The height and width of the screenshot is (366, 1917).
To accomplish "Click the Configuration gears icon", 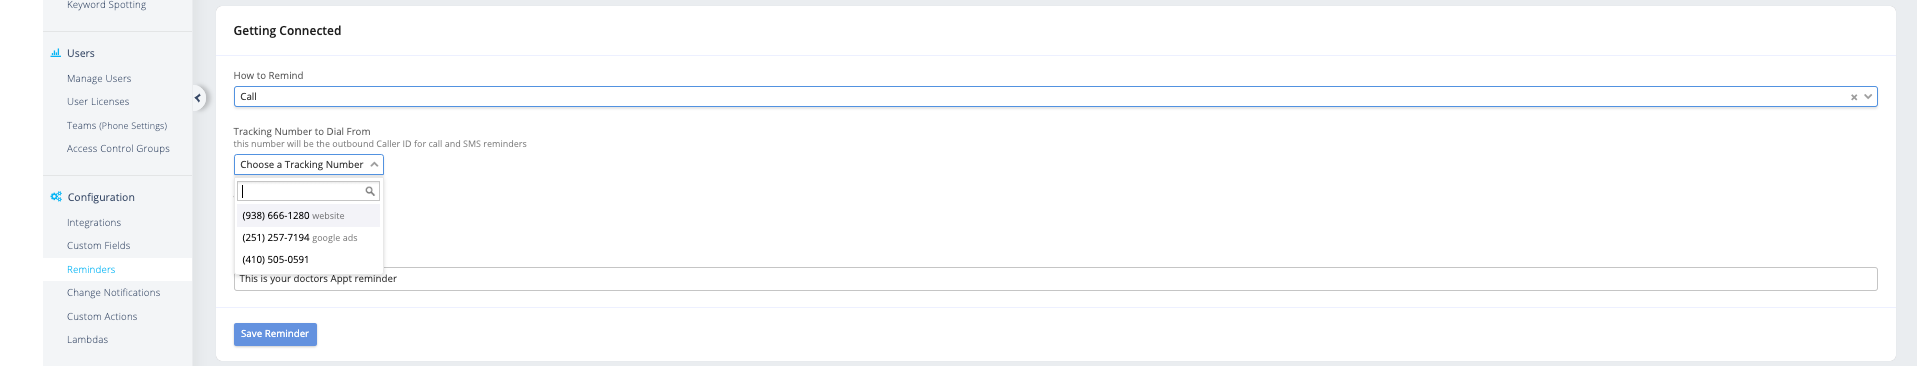I will pos(56,197).
